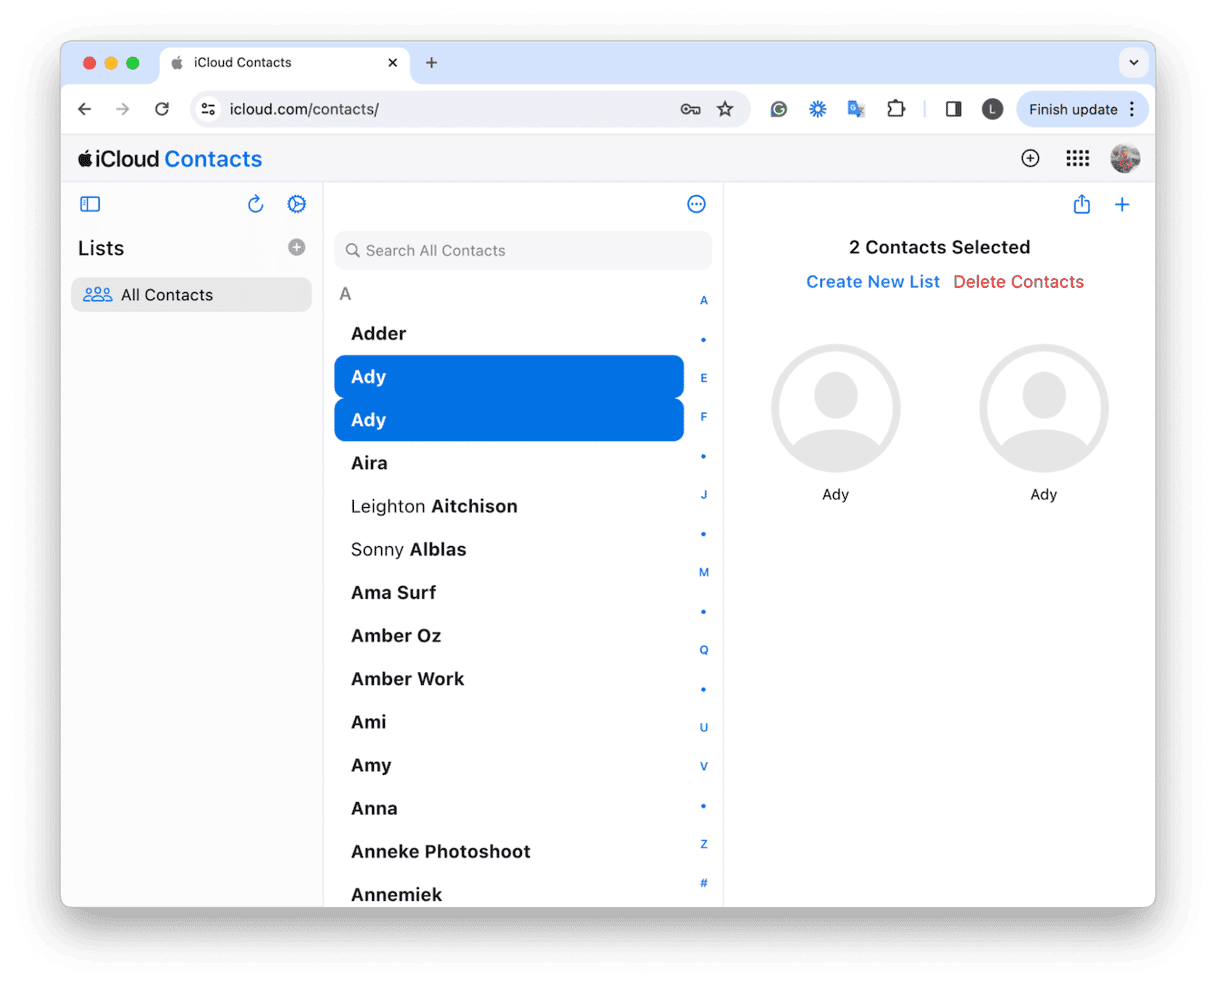Click Create New List
The width and height of the screenshot is (1216, 988).
tap(872, 281)
